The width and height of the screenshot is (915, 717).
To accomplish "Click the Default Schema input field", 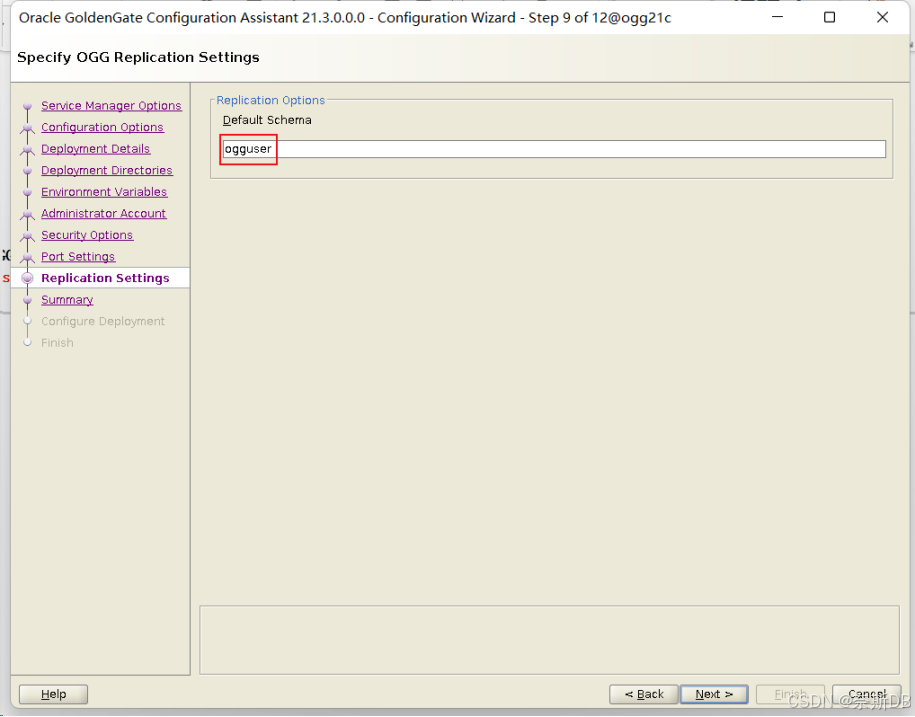I will point(554,149).
